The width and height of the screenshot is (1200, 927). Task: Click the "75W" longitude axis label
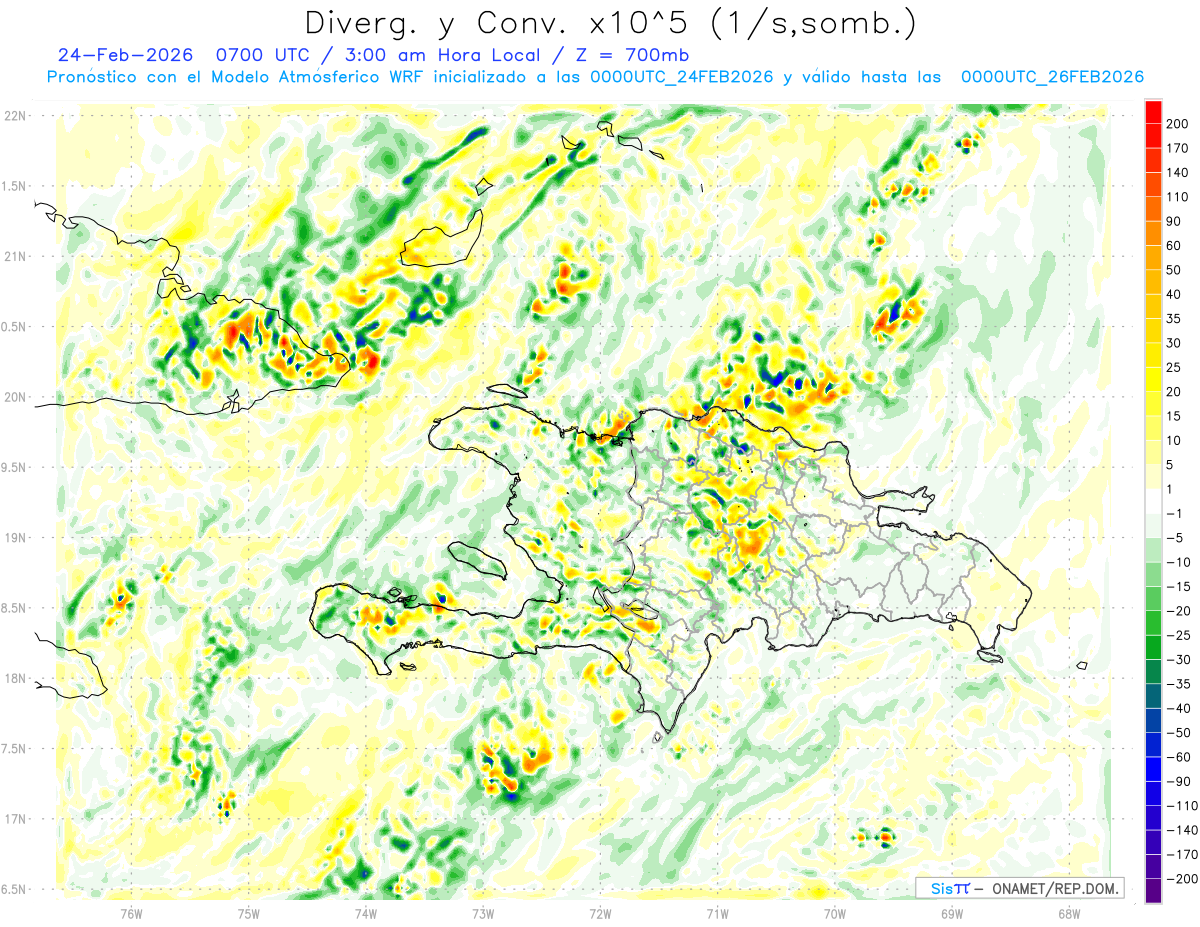click(x=249, y=913)
